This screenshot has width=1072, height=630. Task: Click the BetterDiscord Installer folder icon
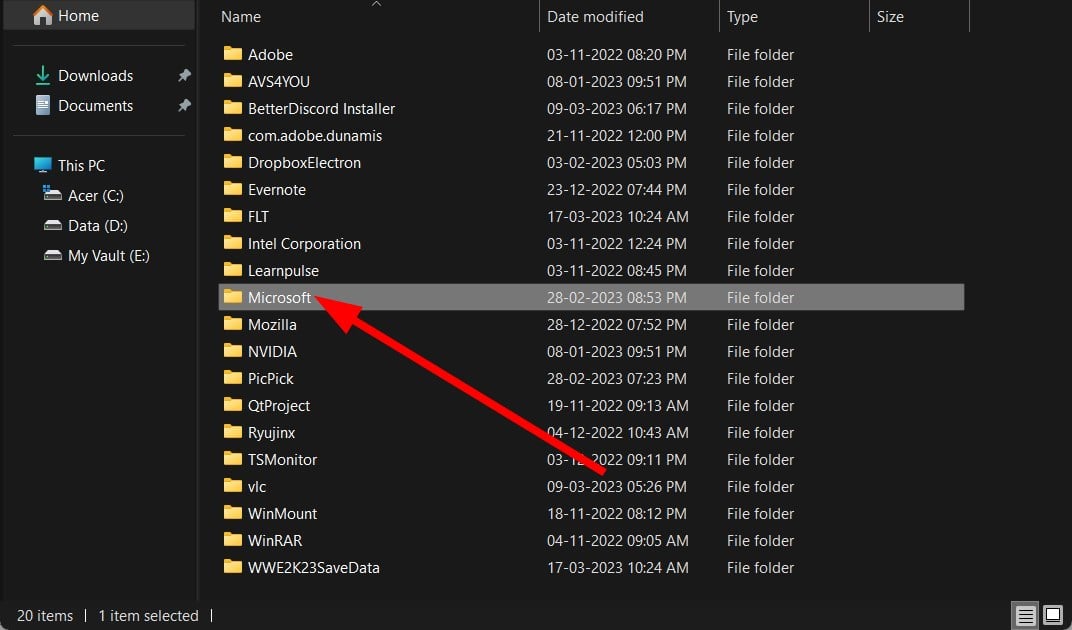(x=232, y=107)
